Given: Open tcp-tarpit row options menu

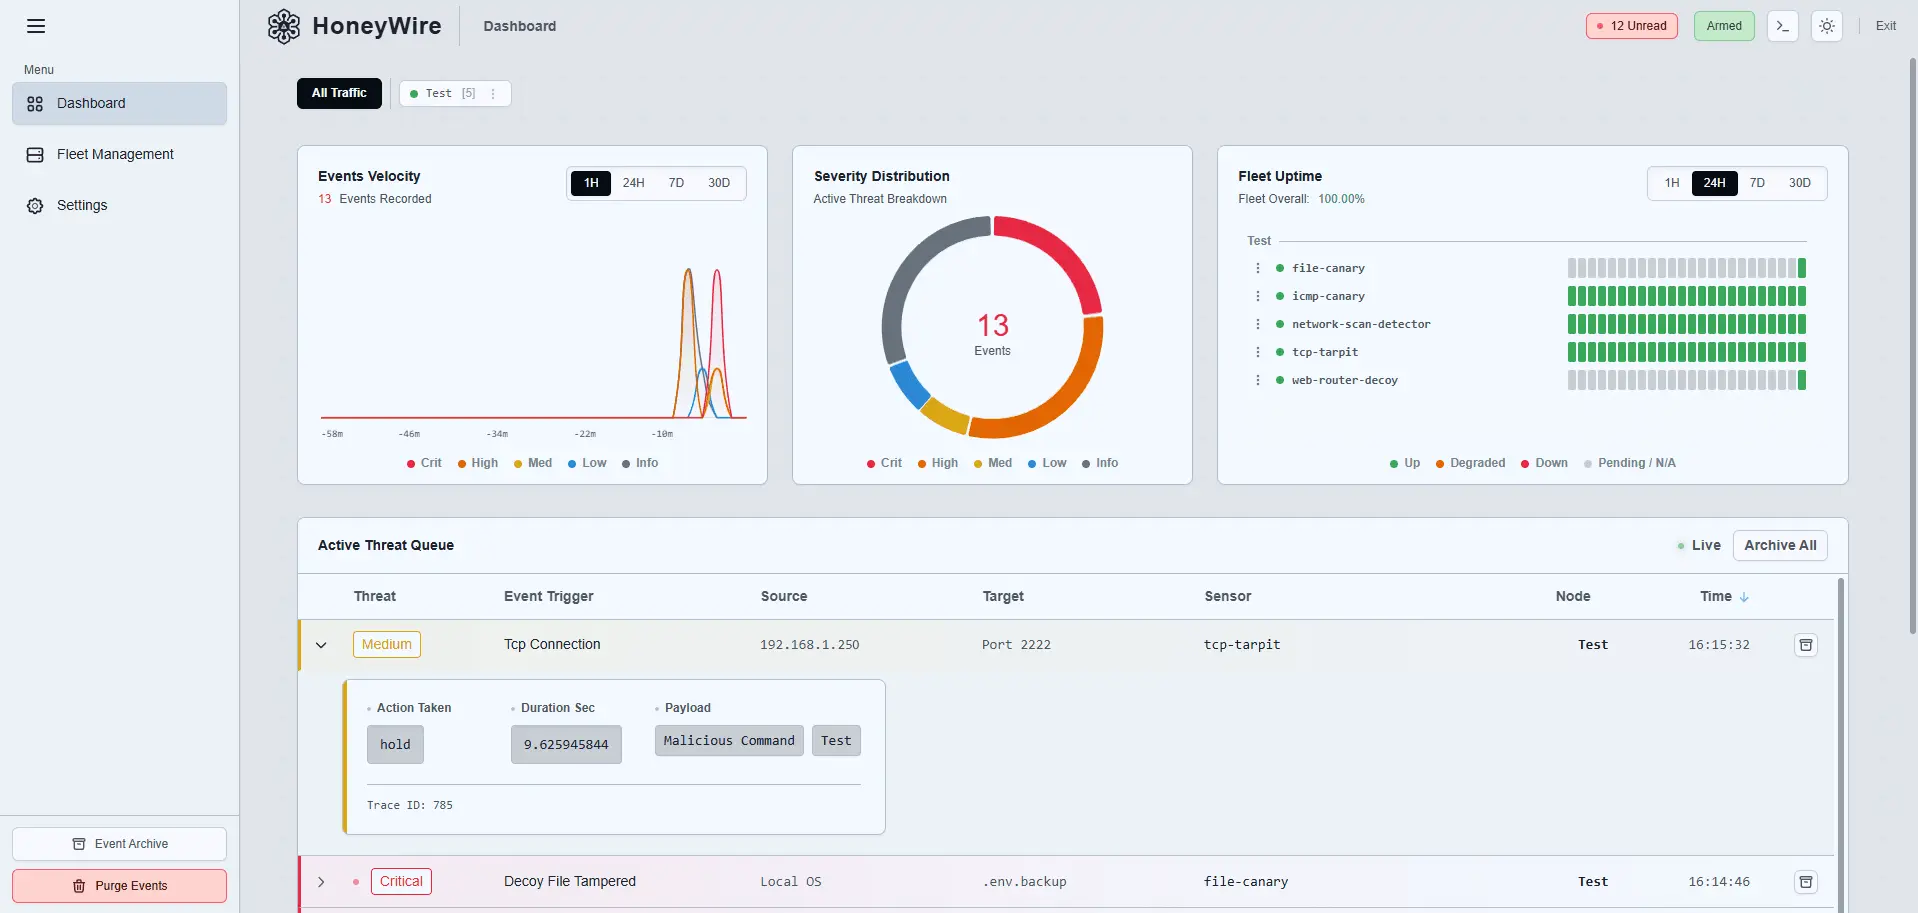Looking at the screenshot, I should click(1258, 352).
